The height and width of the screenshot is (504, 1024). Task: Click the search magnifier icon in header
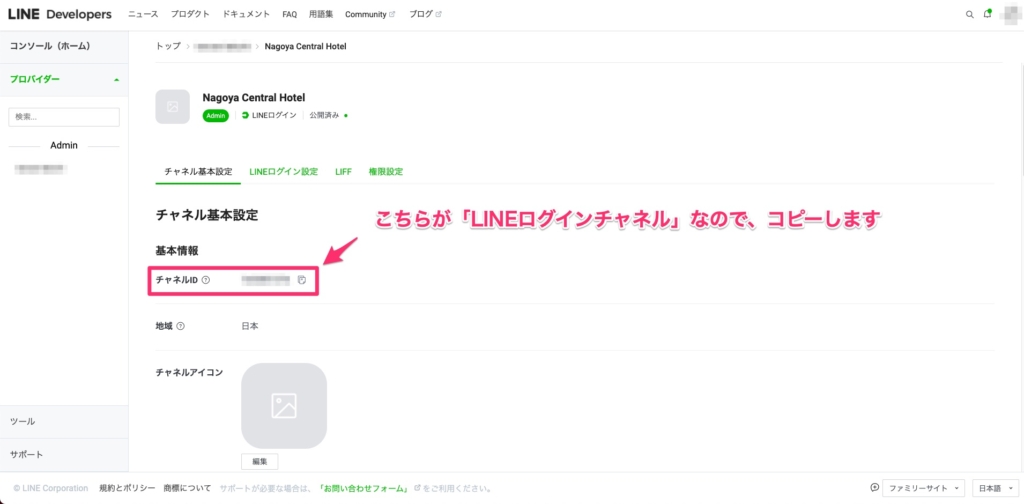click(969, 15)
